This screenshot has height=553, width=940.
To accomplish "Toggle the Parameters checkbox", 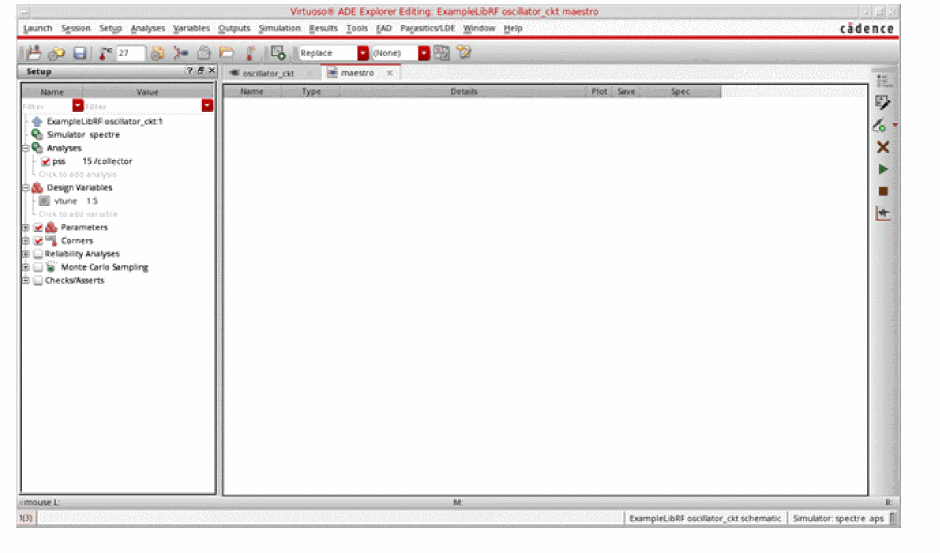I will tap(38, 227).
